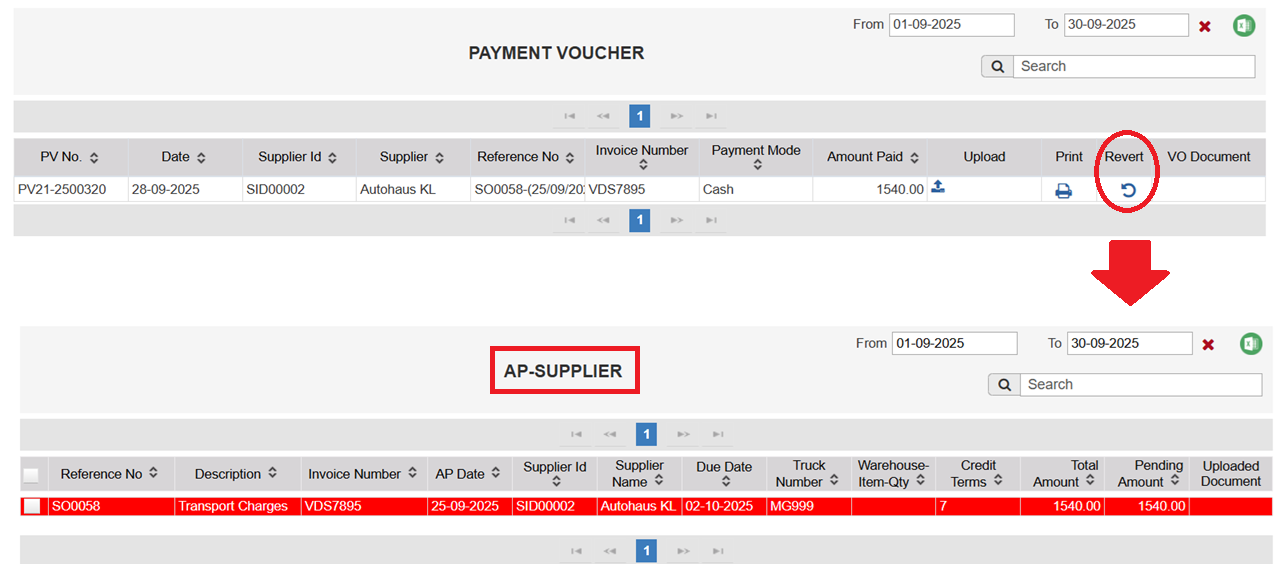
Task: Go to next page above AP-Supplier table
Action: pos(684,434)
